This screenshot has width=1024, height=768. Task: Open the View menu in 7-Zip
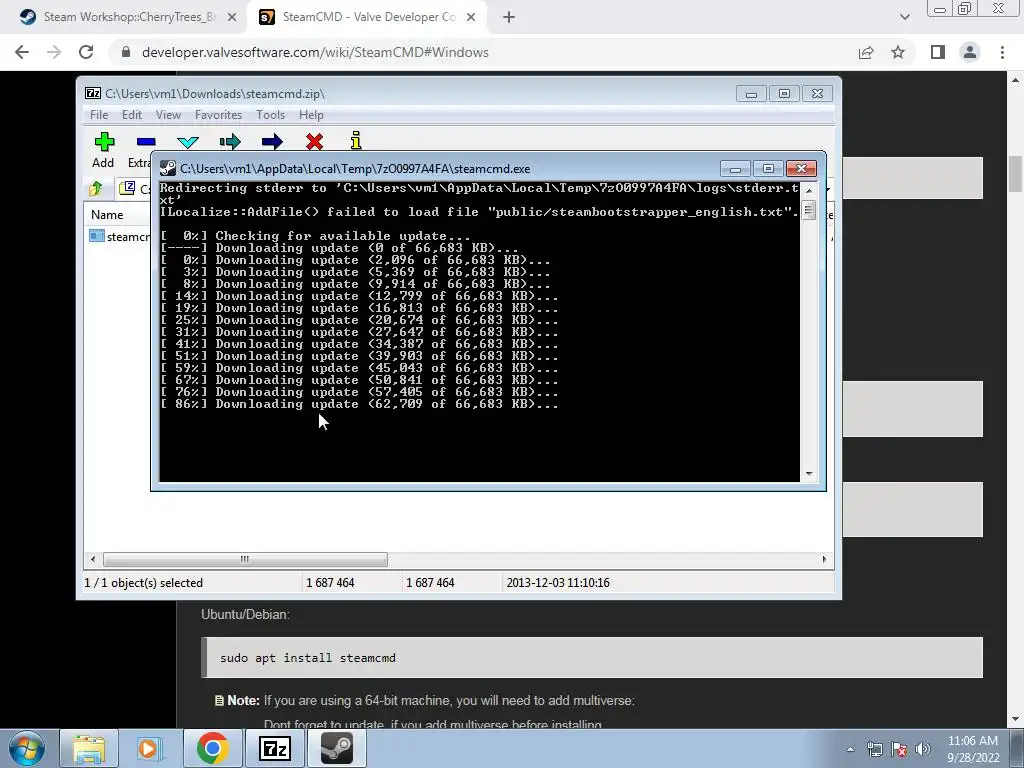click(x=168, y=115)
